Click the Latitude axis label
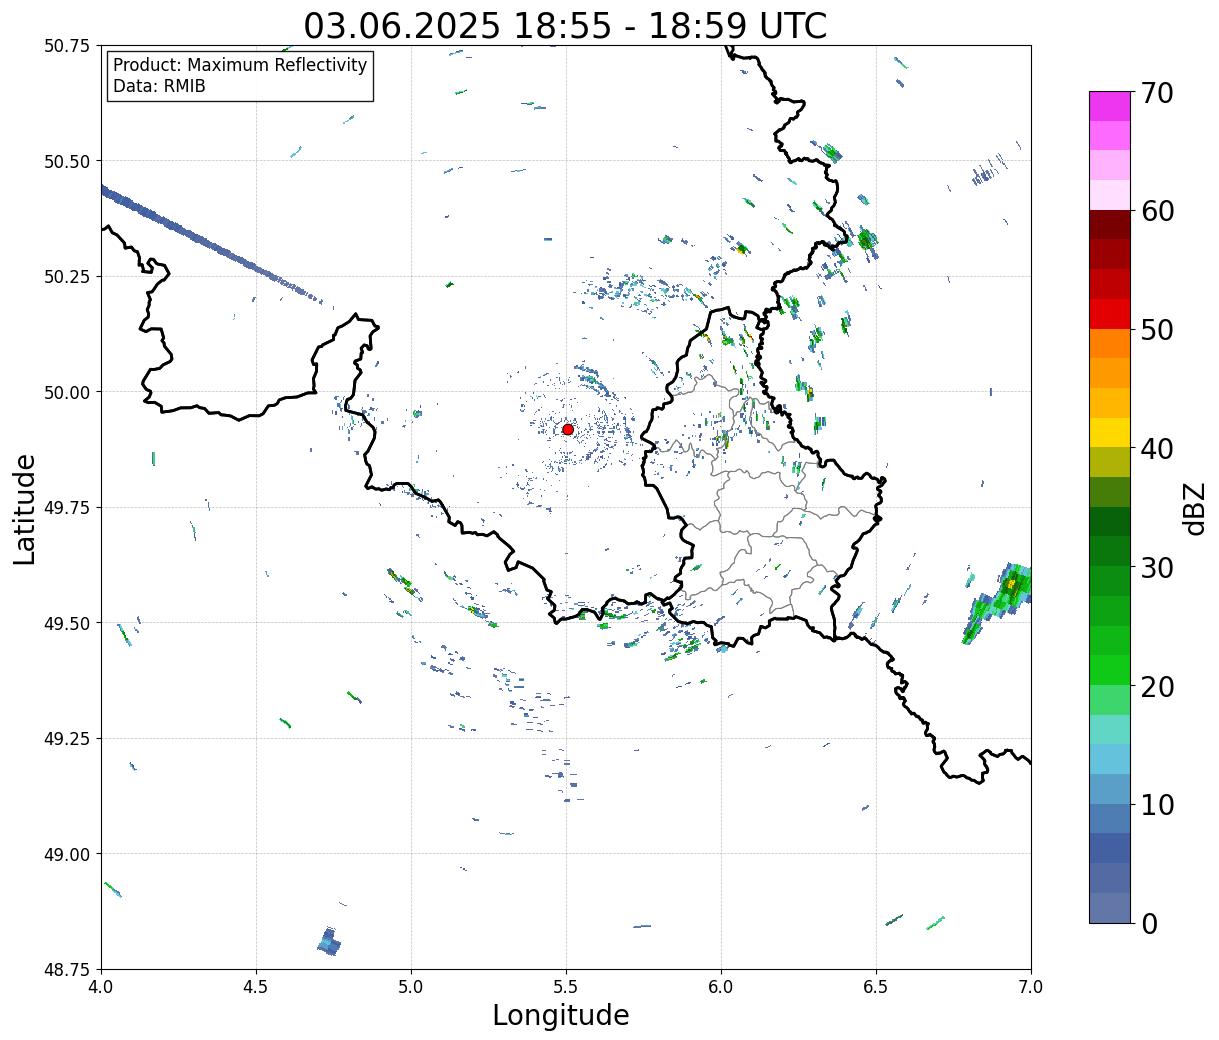Image resolution: width=1219 pixels, height=1040 pixels. point(25,508)
